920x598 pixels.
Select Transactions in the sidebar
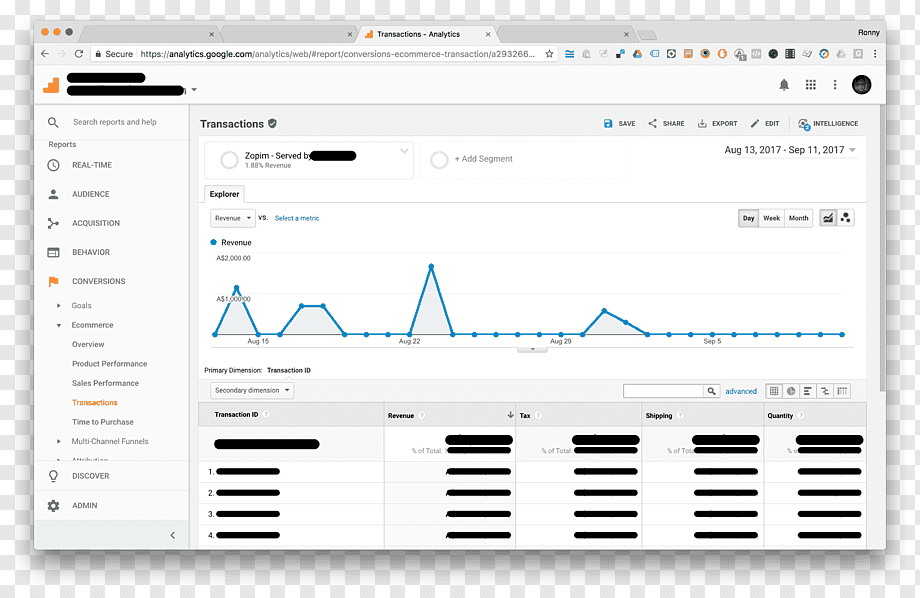tap(94, 403)
